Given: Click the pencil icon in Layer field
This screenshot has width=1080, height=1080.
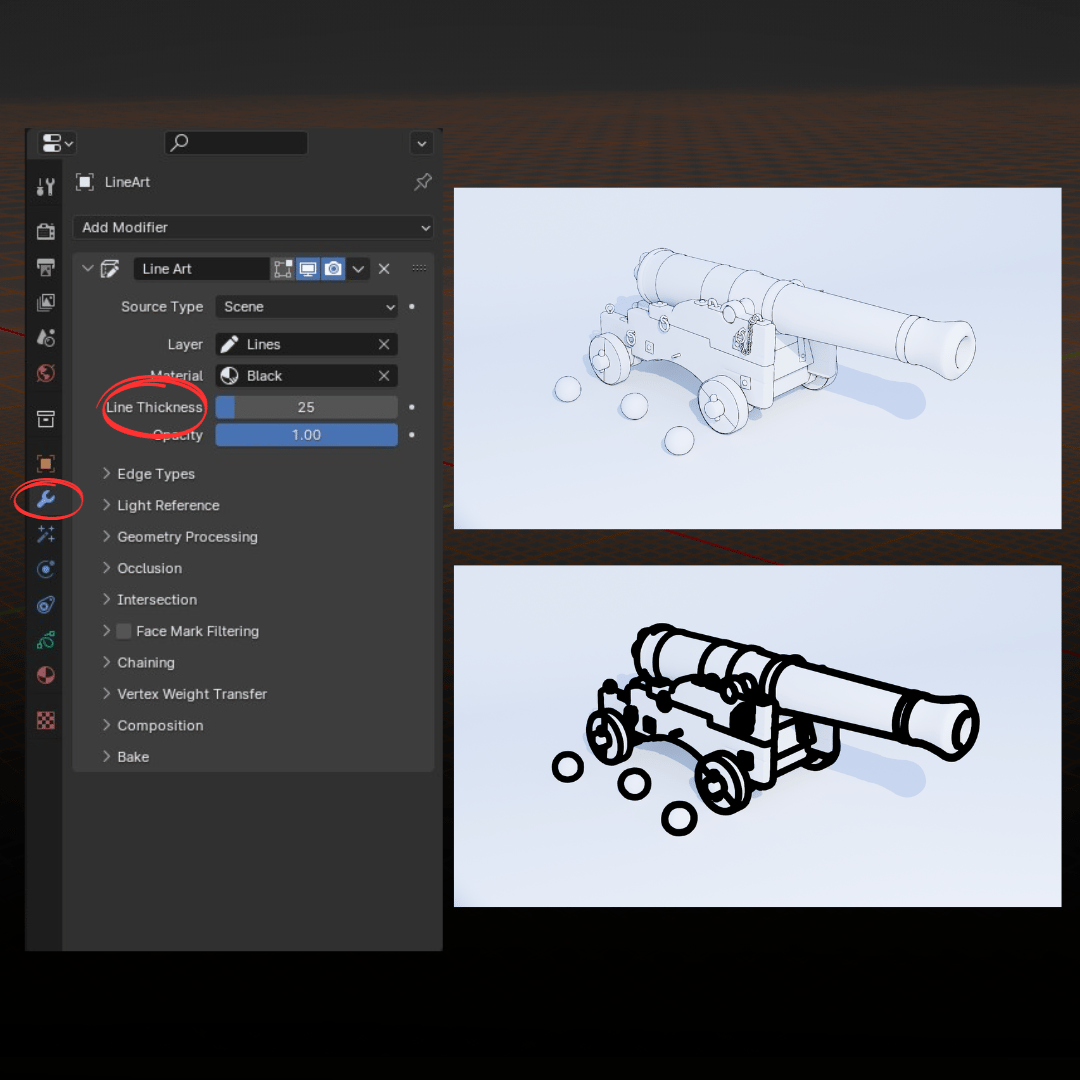Looking at the screenshot, I should (229, 344).
